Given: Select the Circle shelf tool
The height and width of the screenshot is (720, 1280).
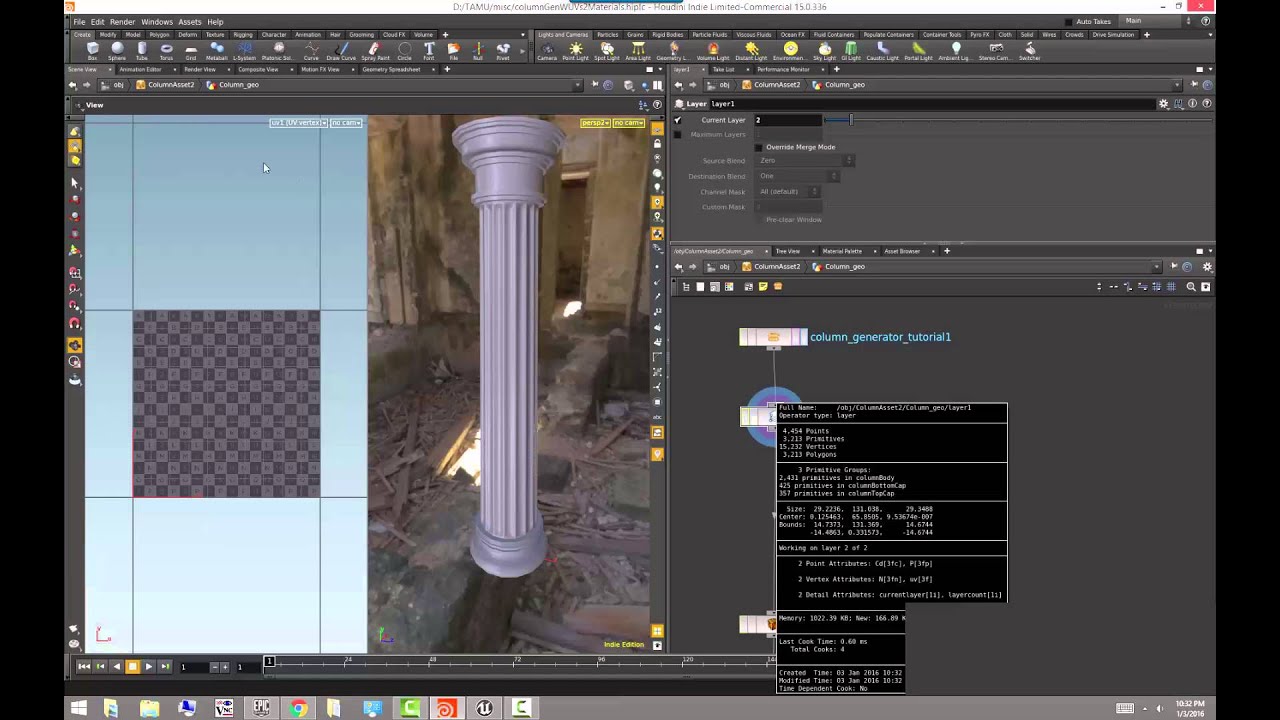Looking at the screenshot, I should point(404,51).
